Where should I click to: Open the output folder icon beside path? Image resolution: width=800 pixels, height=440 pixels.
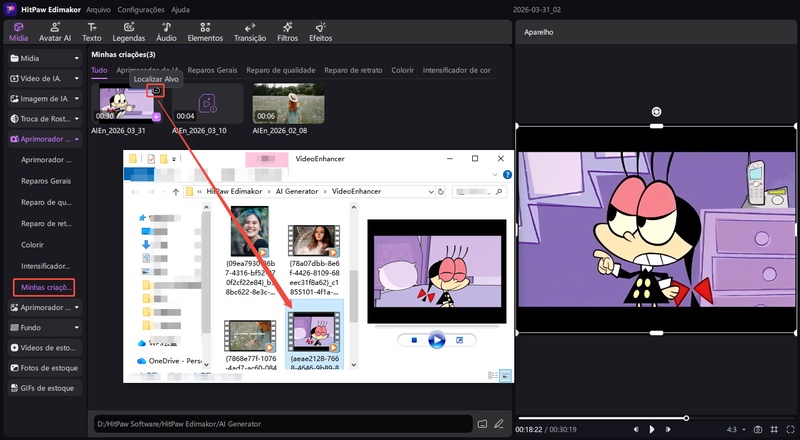coord(482,424)
